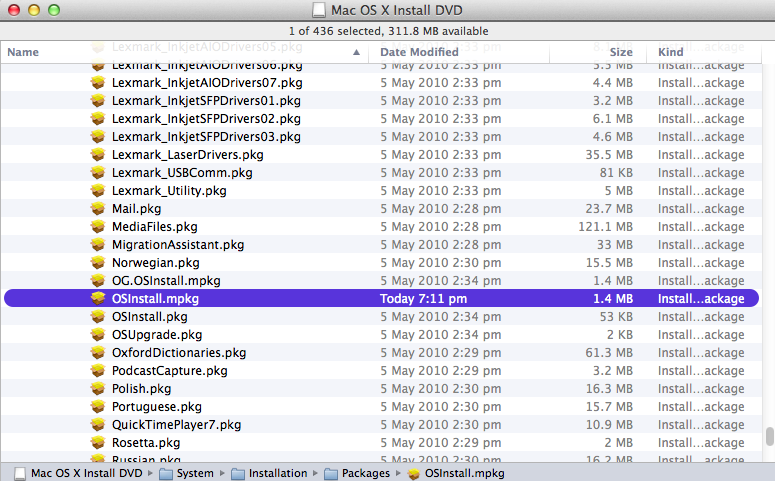Click the OSInstall.pkg package icon
The height and width of the screenshot is (481, 775).
[x=98, y=316]
